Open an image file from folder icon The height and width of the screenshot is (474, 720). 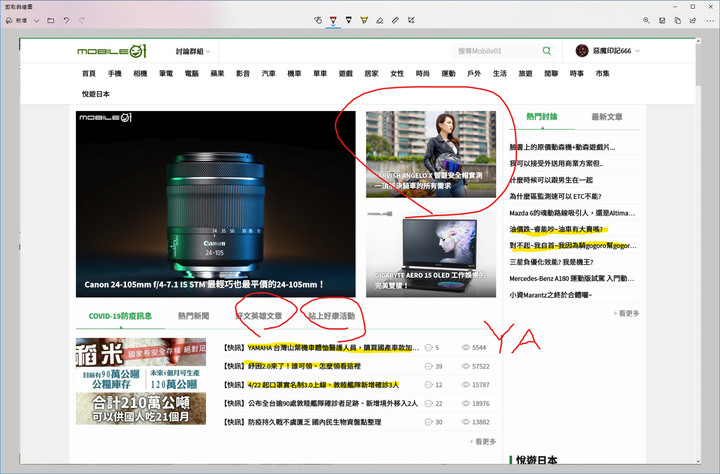[51, 20]
